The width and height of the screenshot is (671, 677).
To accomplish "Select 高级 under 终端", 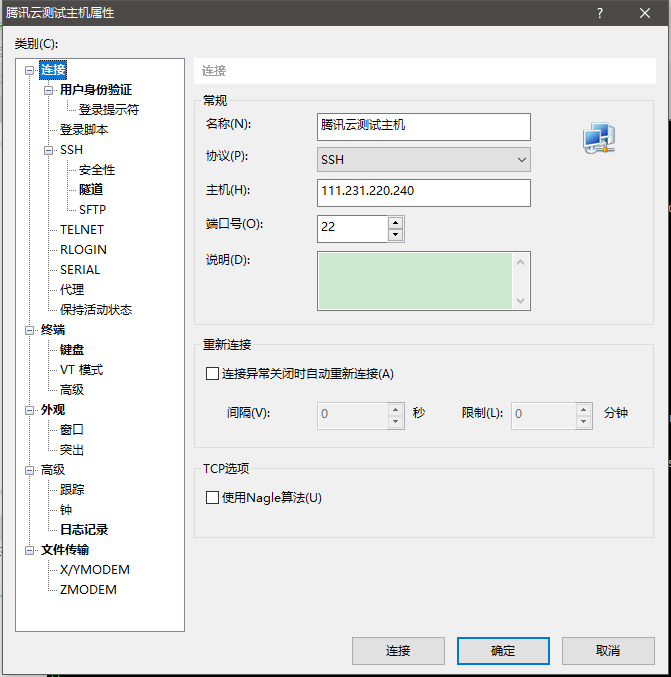I will tap(72, 390).
